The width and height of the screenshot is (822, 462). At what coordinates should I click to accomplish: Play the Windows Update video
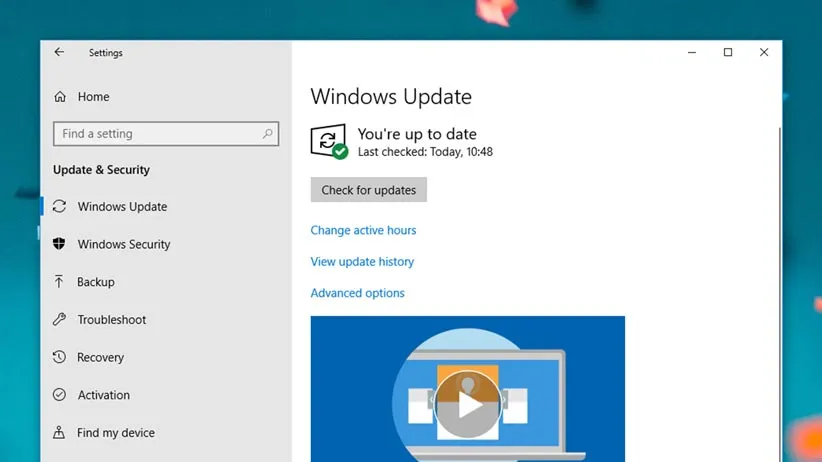pos(467,404)
